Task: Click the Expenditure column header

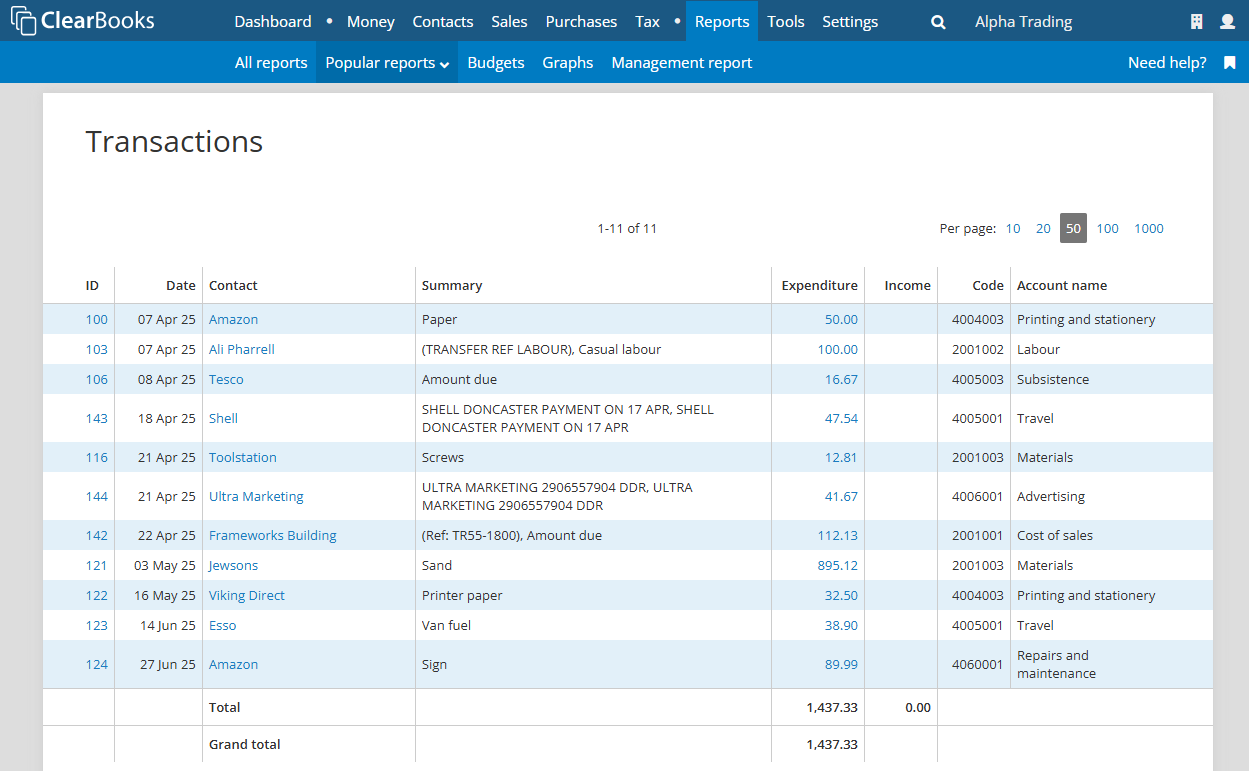Action: 819,286
